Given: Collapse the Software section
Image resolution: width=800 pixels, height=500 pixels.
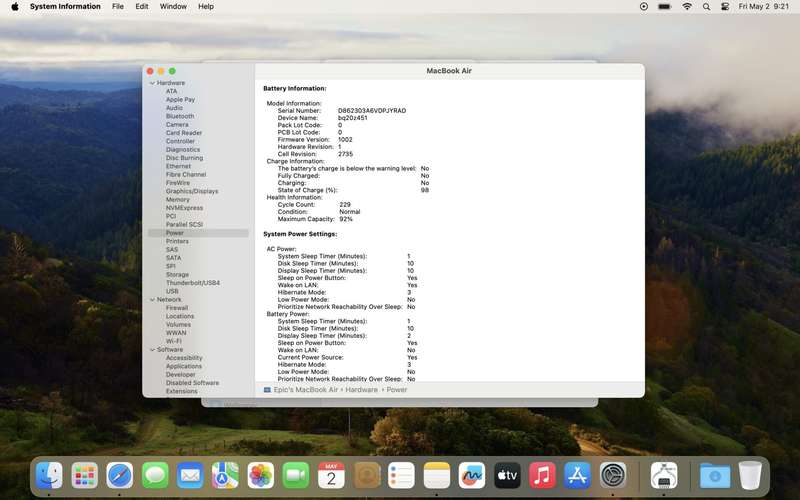Looking at the screenshot, I should click(x=152, y=349).
